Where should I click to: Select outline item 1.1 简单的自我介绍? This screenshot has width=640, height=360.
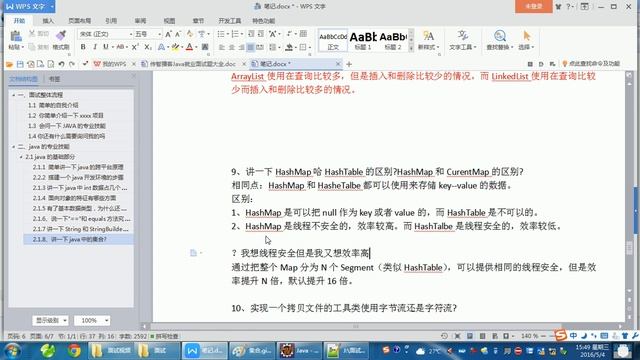tap(53, 105)
